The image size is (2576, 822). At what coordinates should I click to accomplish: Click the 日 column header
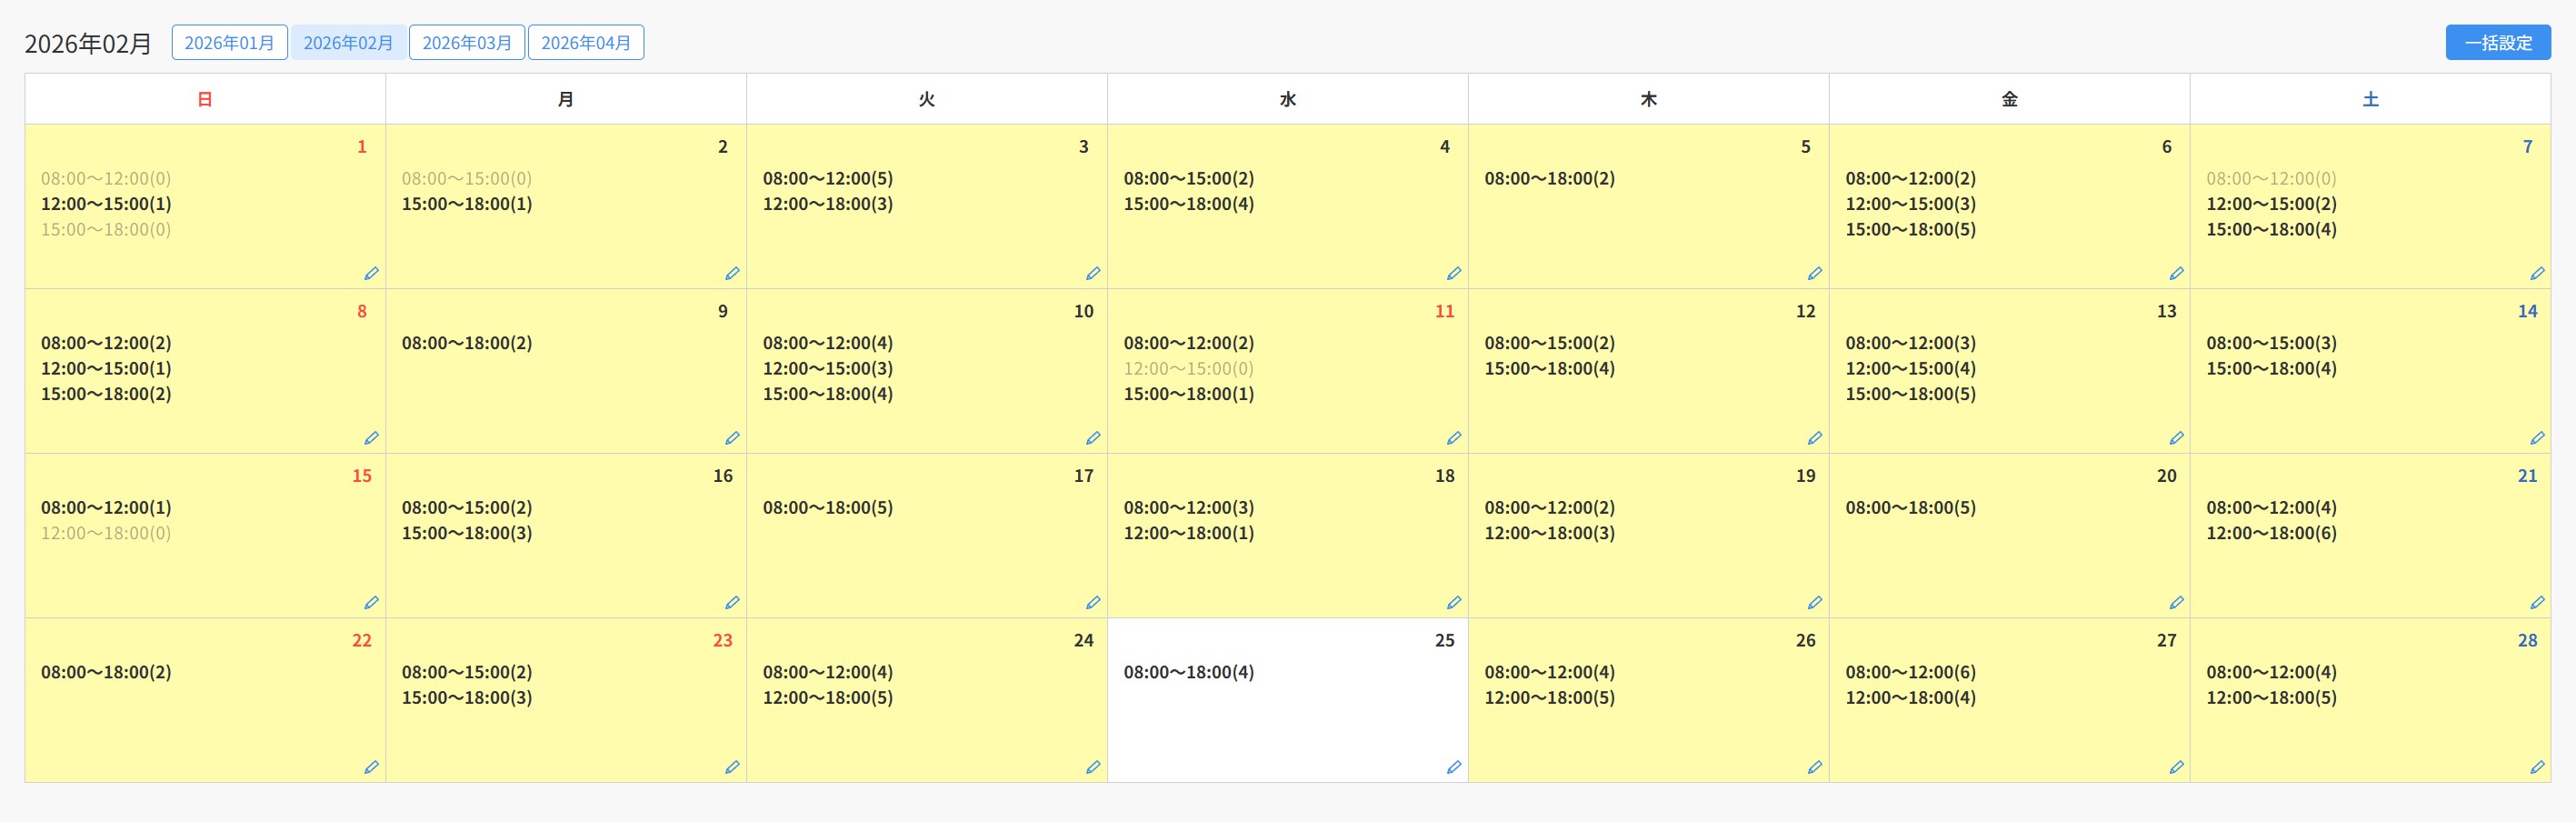[205, 99]
